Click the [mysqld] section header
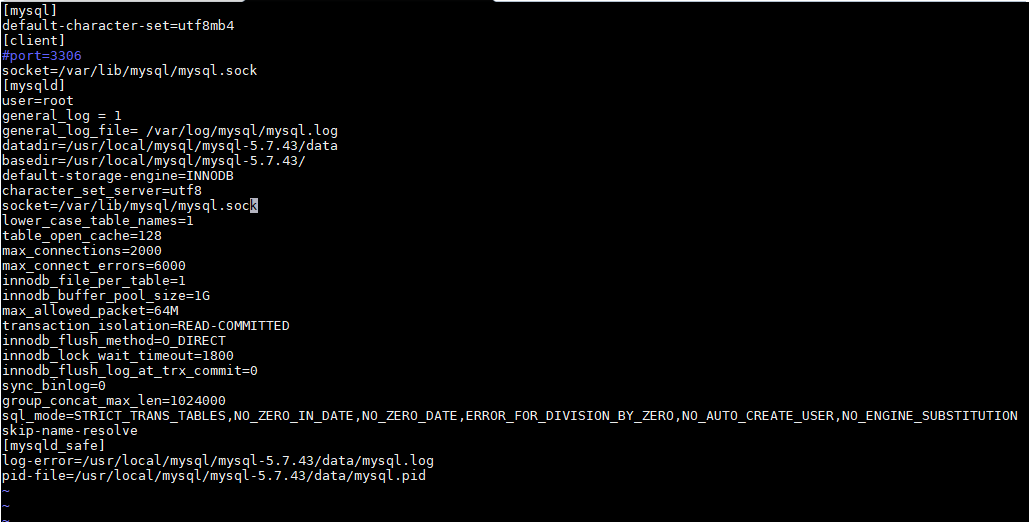Image resolution: width=1029 pixels, height=522 pixels. [x=33, y=85]
